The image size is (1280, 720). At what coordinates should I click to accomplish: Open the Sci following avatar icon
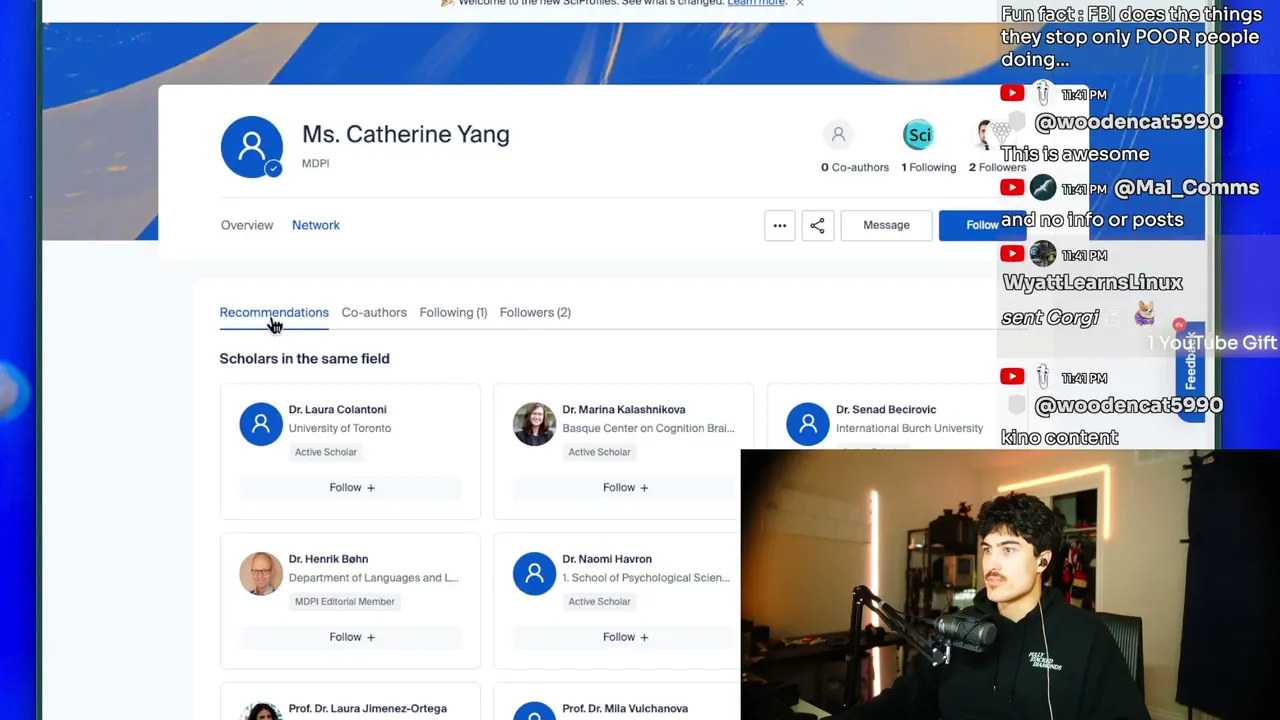pos(918,134)
